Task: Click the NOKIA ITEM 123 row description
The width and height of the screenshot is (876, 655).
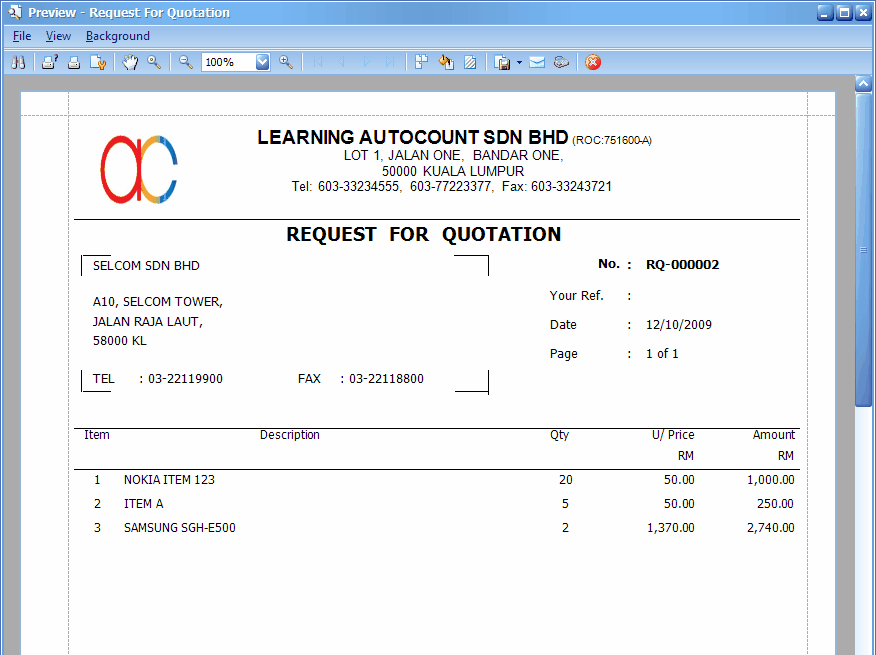Action: click(x=169, y=480)
